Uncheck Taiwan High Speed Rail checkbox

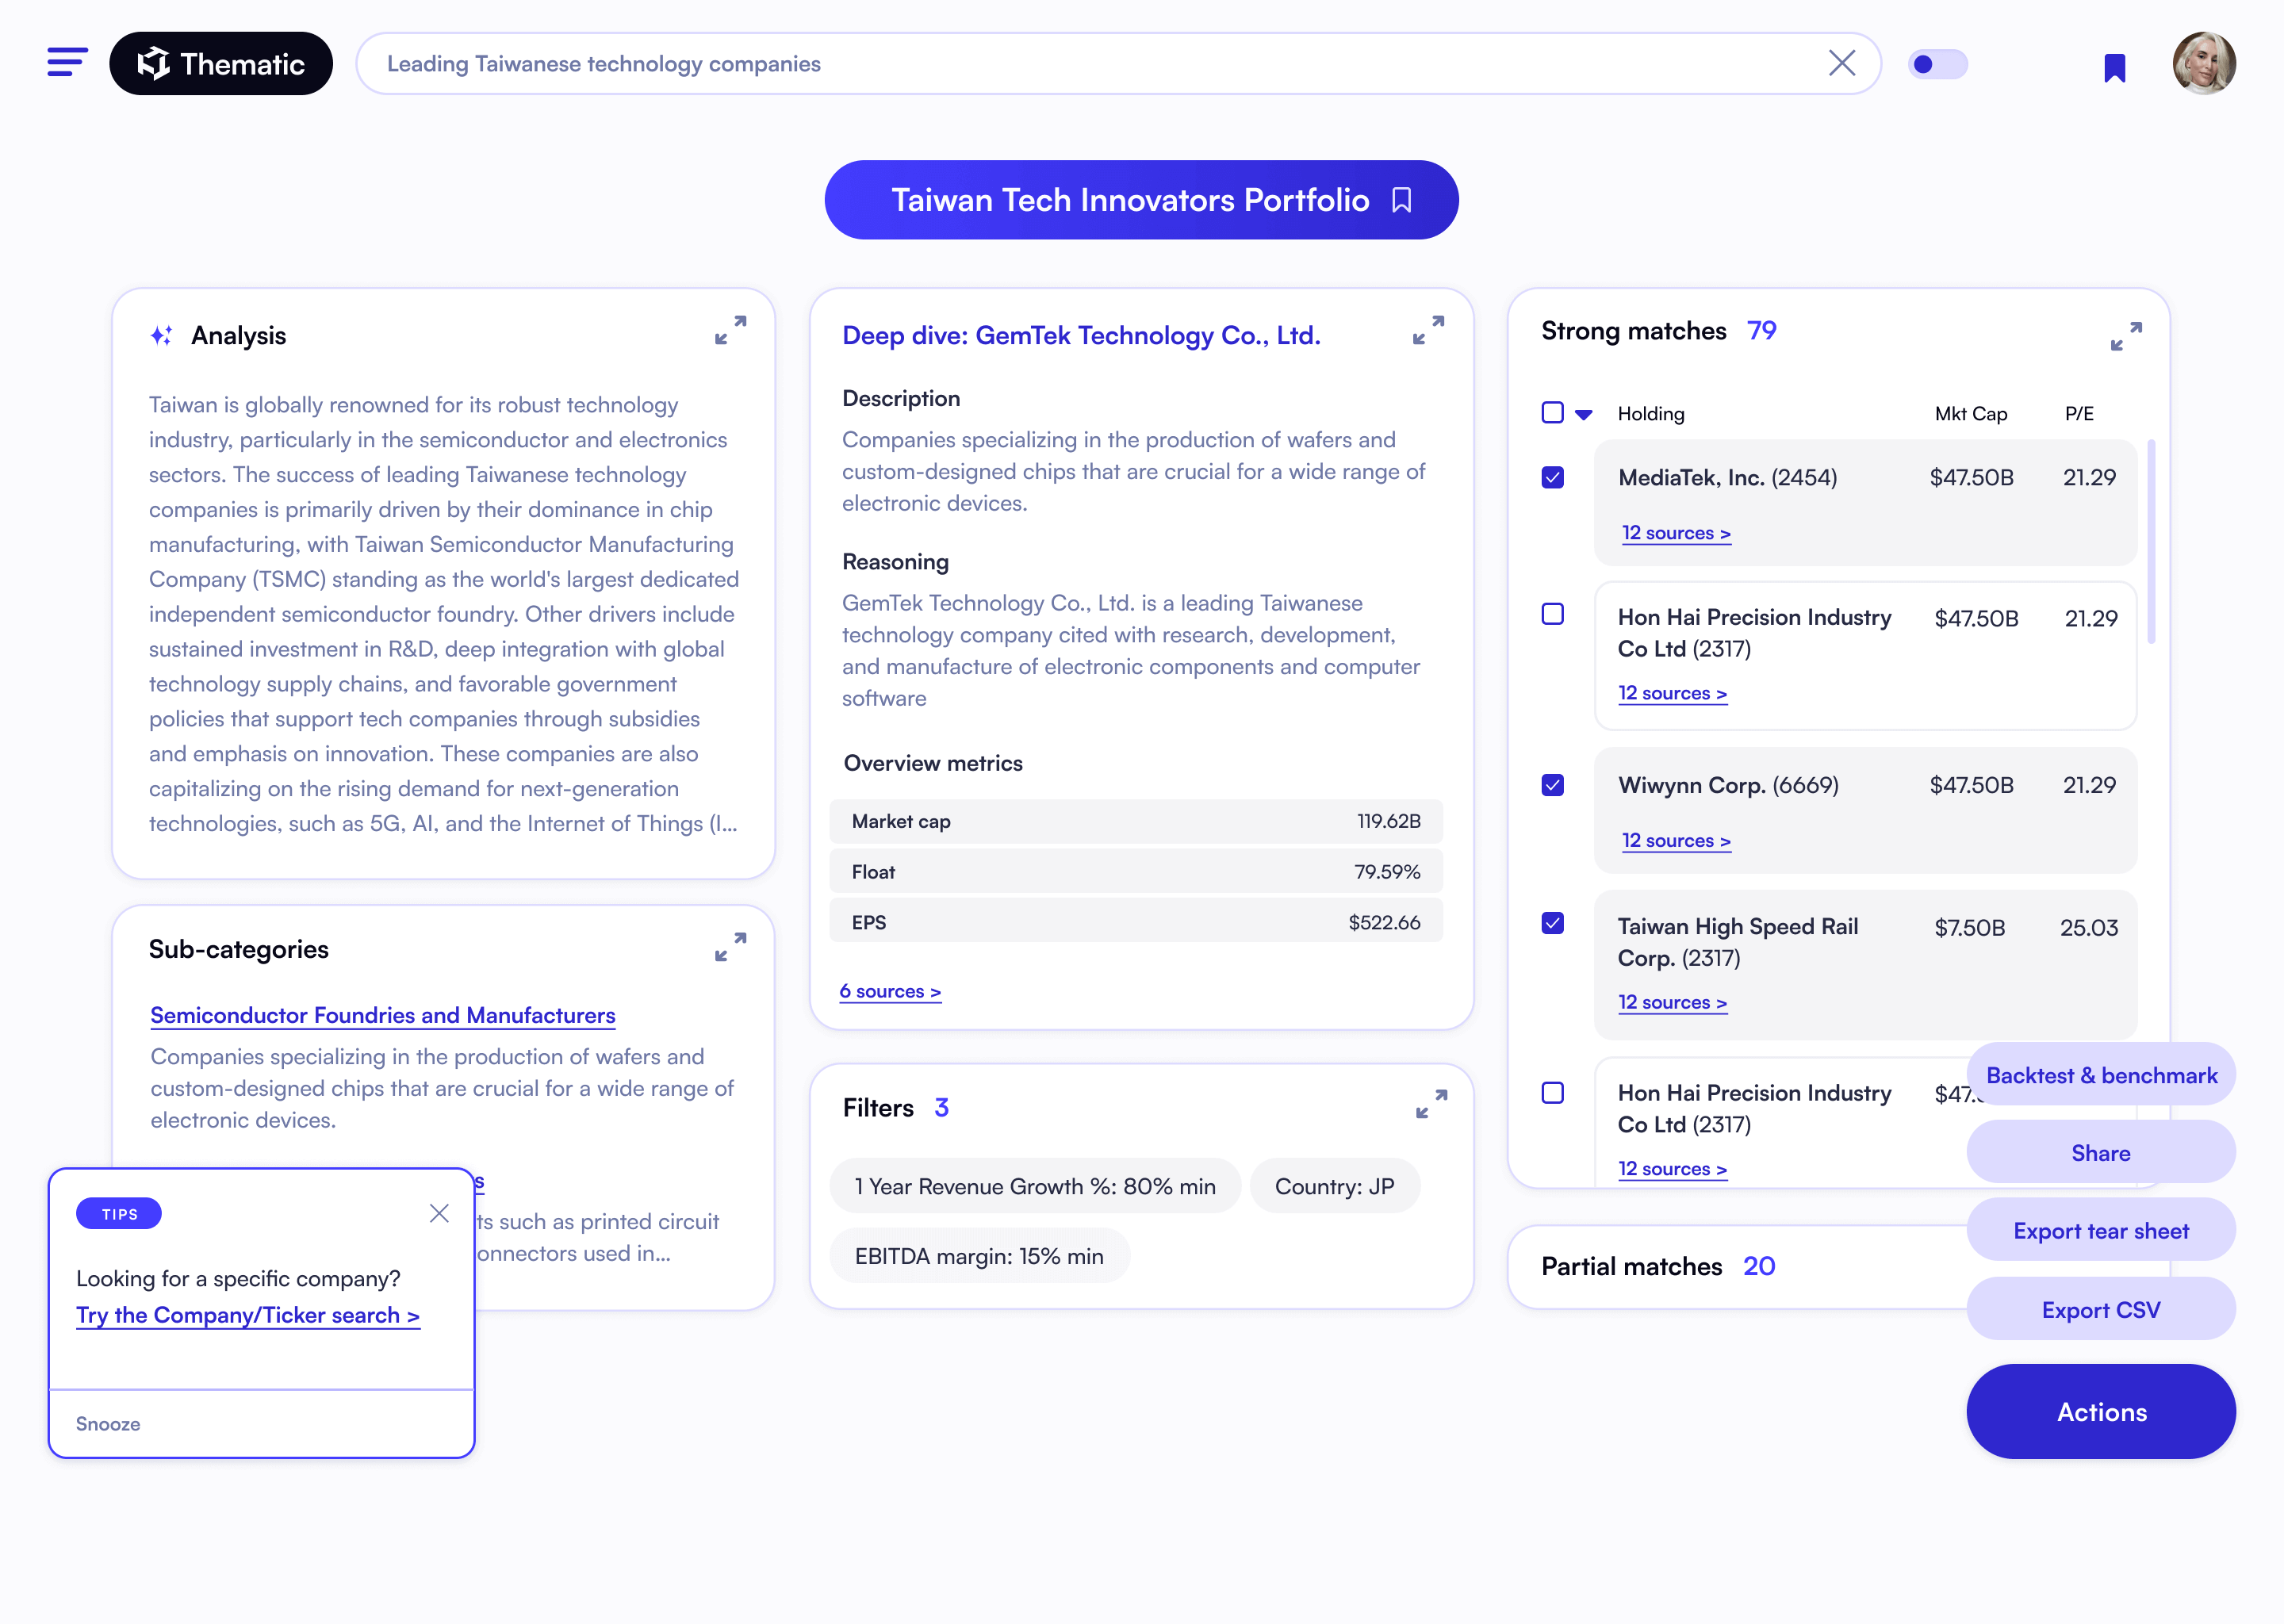(1552, 923)
